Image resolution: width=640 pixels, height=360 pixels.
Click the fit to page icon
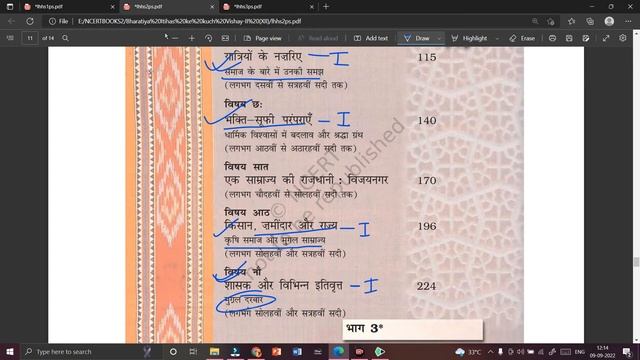[225, 38]
